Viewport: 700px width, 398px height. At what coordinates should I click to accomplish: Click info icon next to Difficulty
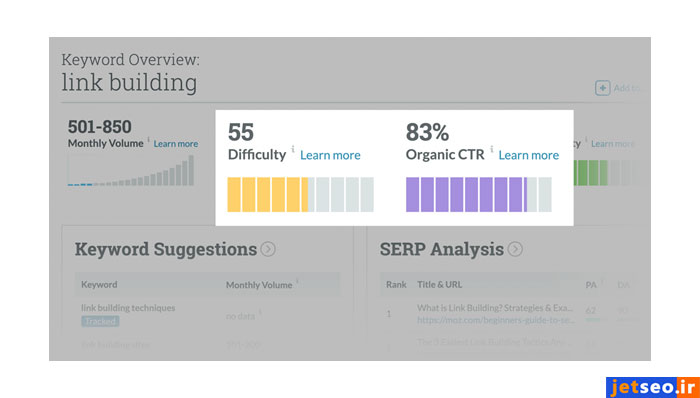click(293, 149)
